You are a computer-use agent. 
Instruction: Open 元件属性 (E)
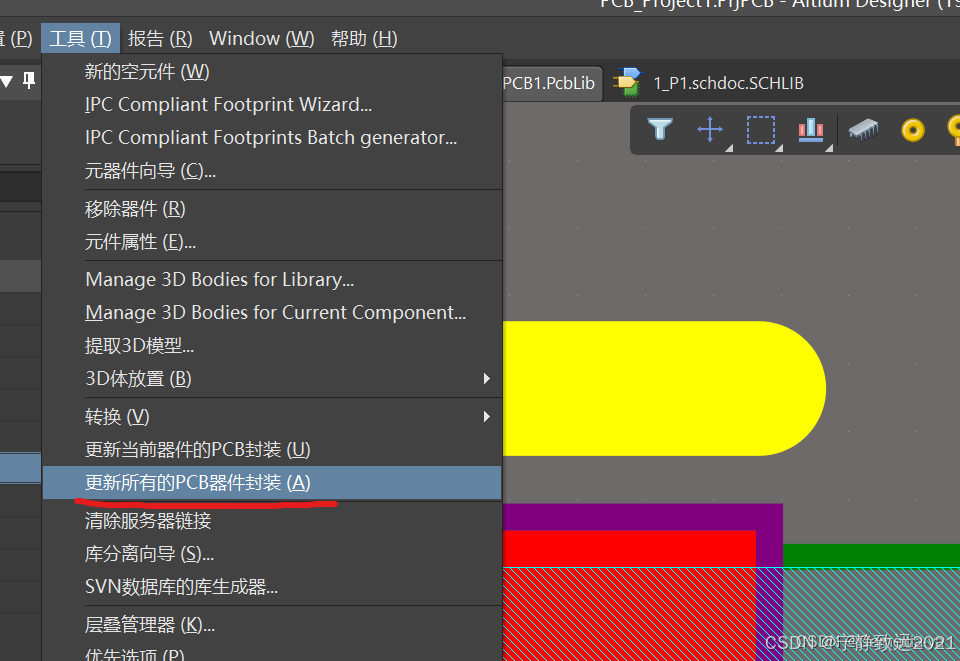(x=272, y=242)
